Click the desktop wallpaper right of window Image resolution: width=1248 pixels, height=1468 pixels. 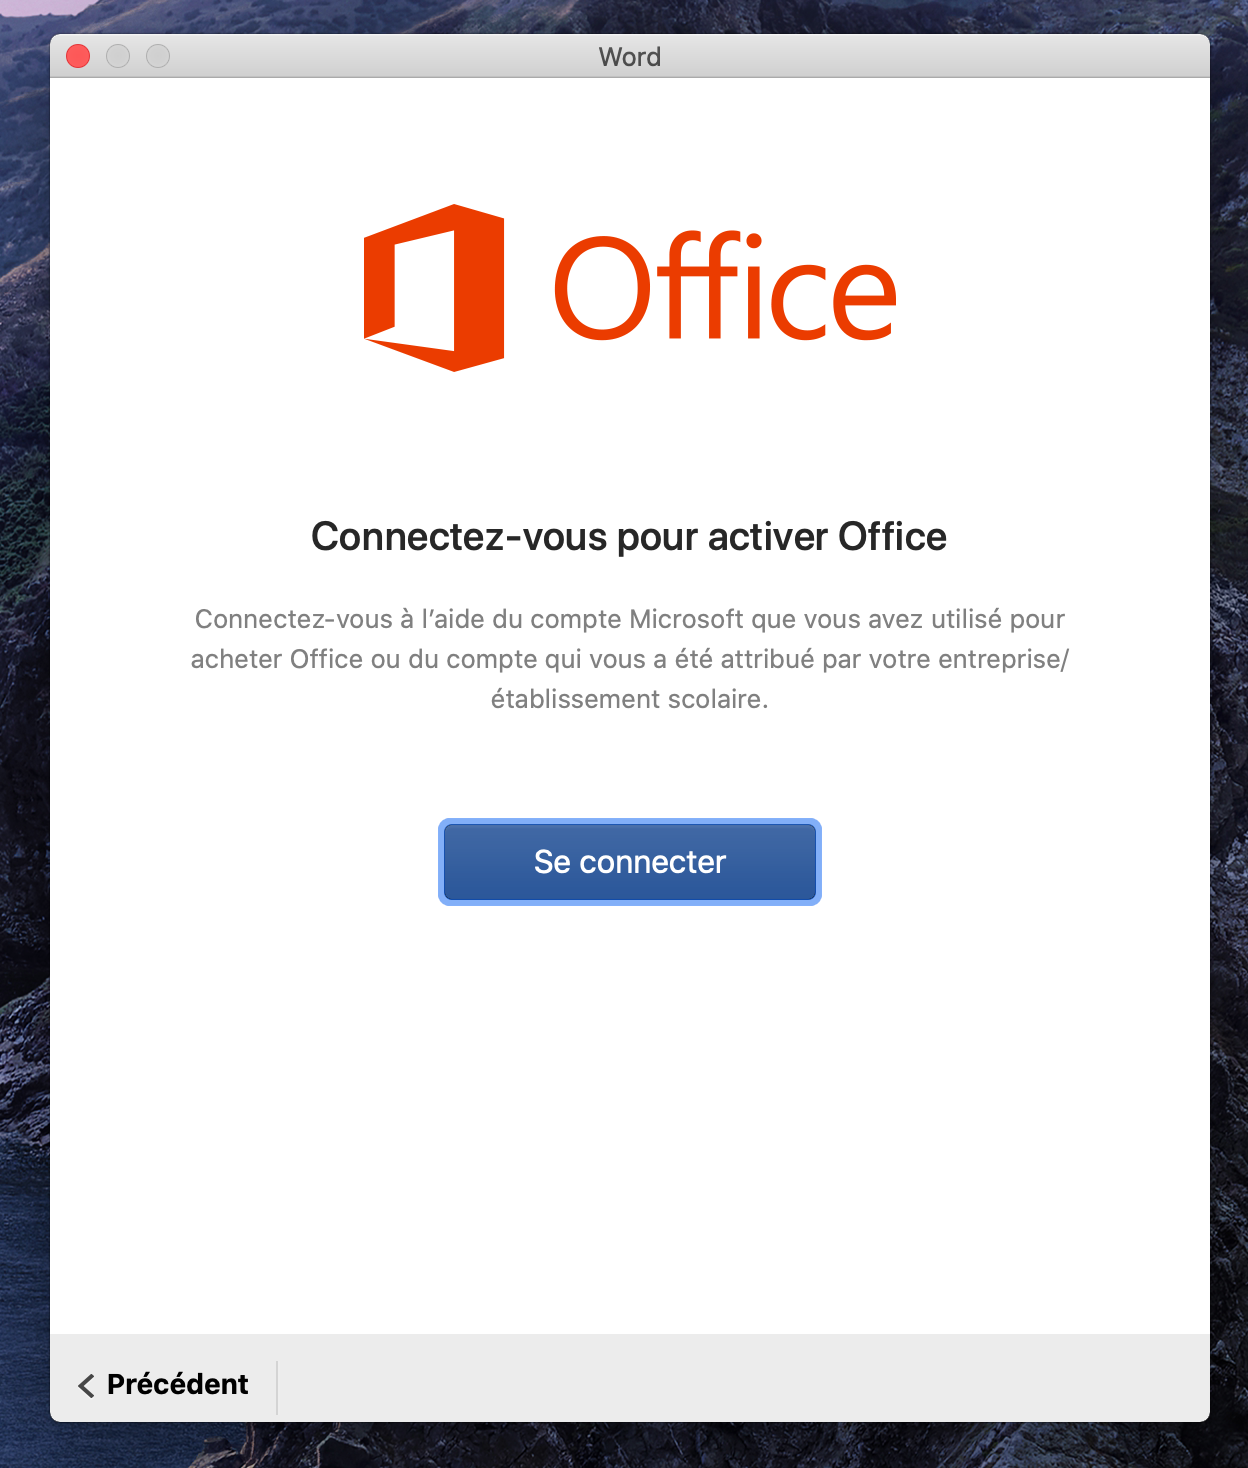click(1229, 700)
